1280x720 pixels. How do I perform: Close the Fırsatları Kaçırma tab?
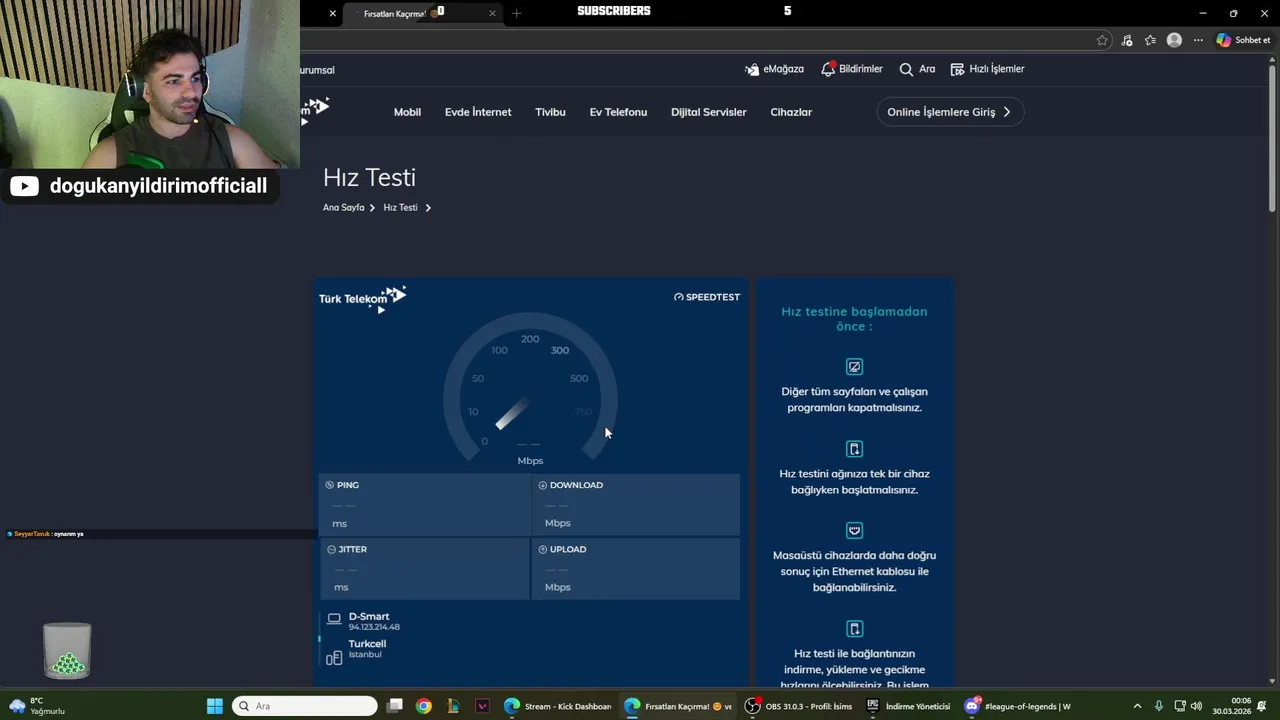point(492,13)
